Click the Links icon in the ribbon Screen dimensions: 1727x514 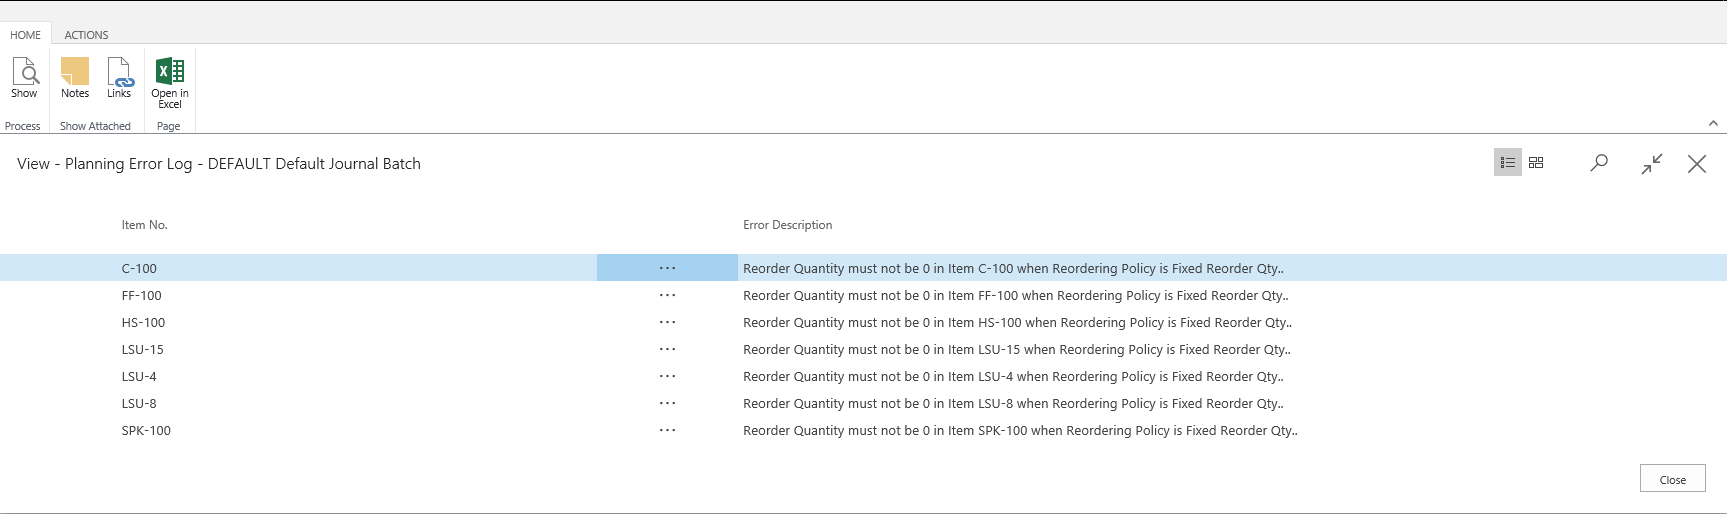point(119,78)
